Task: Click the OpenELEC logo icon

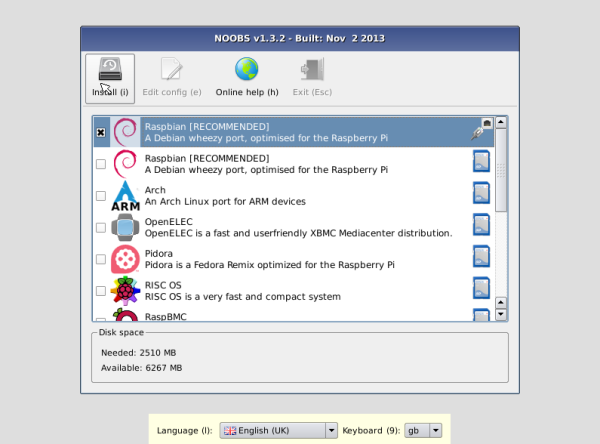Action: (125, 227)
